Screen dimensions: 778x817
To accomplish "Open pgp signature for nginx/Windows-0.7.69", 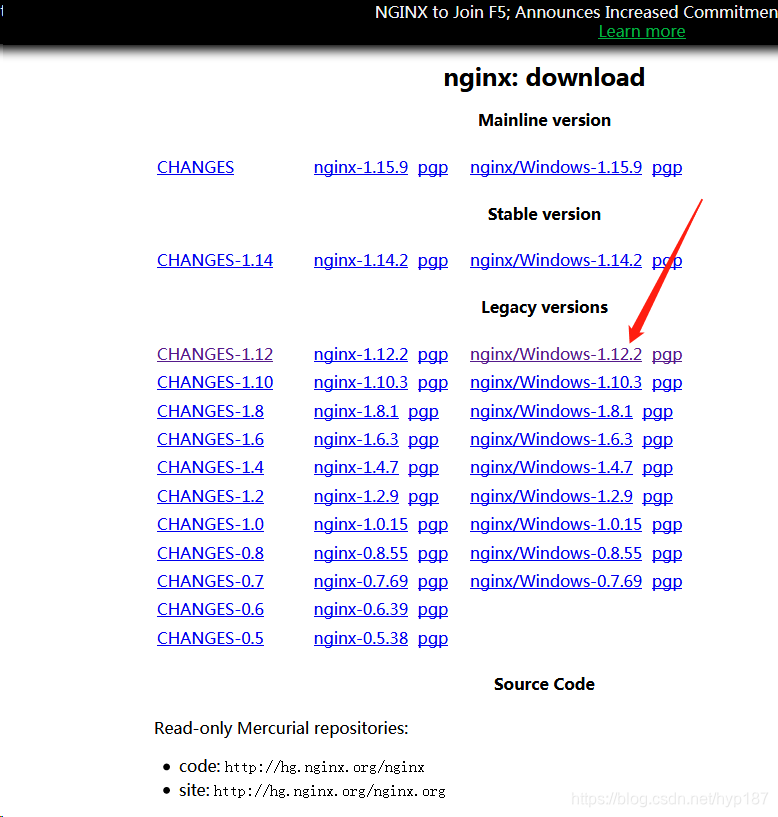I will (x=666, y=582).
